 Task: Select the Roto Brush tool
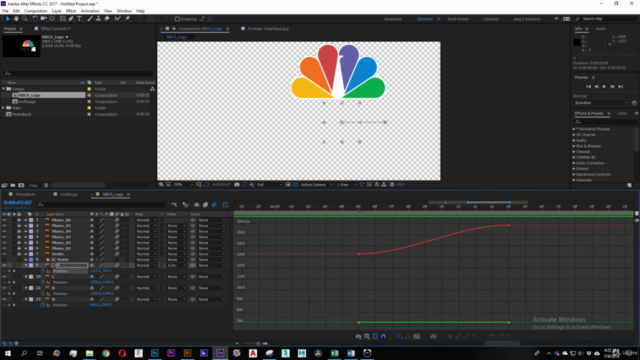click(x=118, y=19)
